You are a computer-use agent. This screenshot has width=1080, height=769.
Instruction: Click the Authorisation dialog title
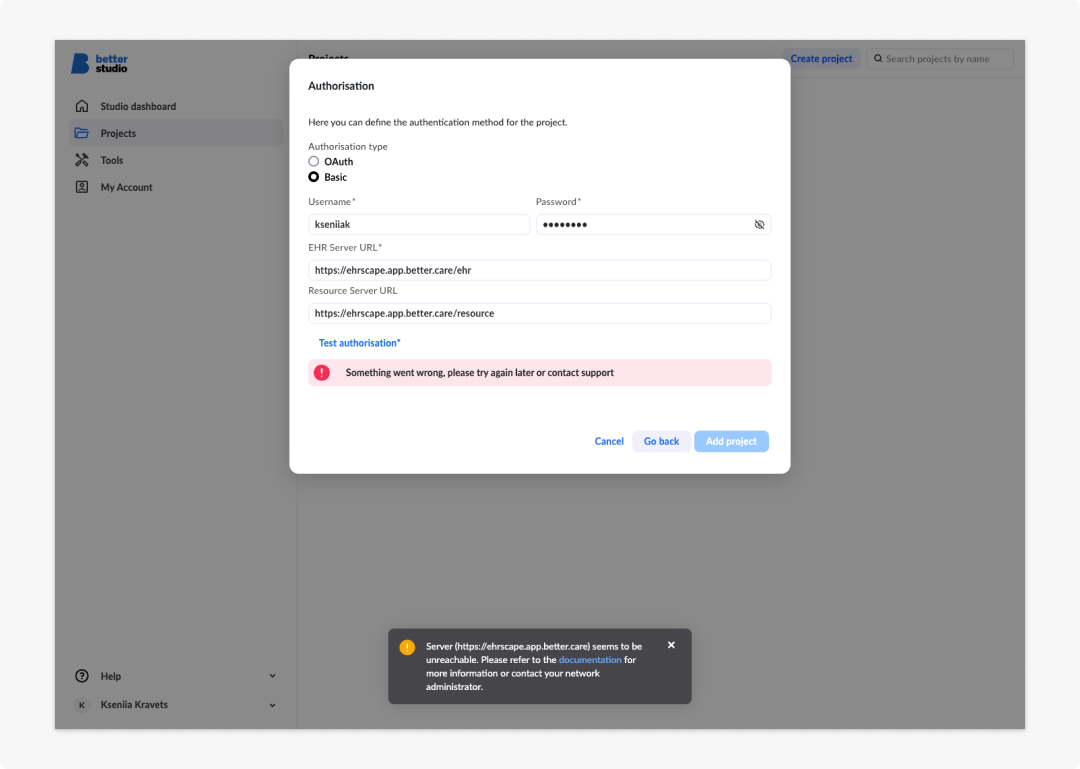coord(341,86)
